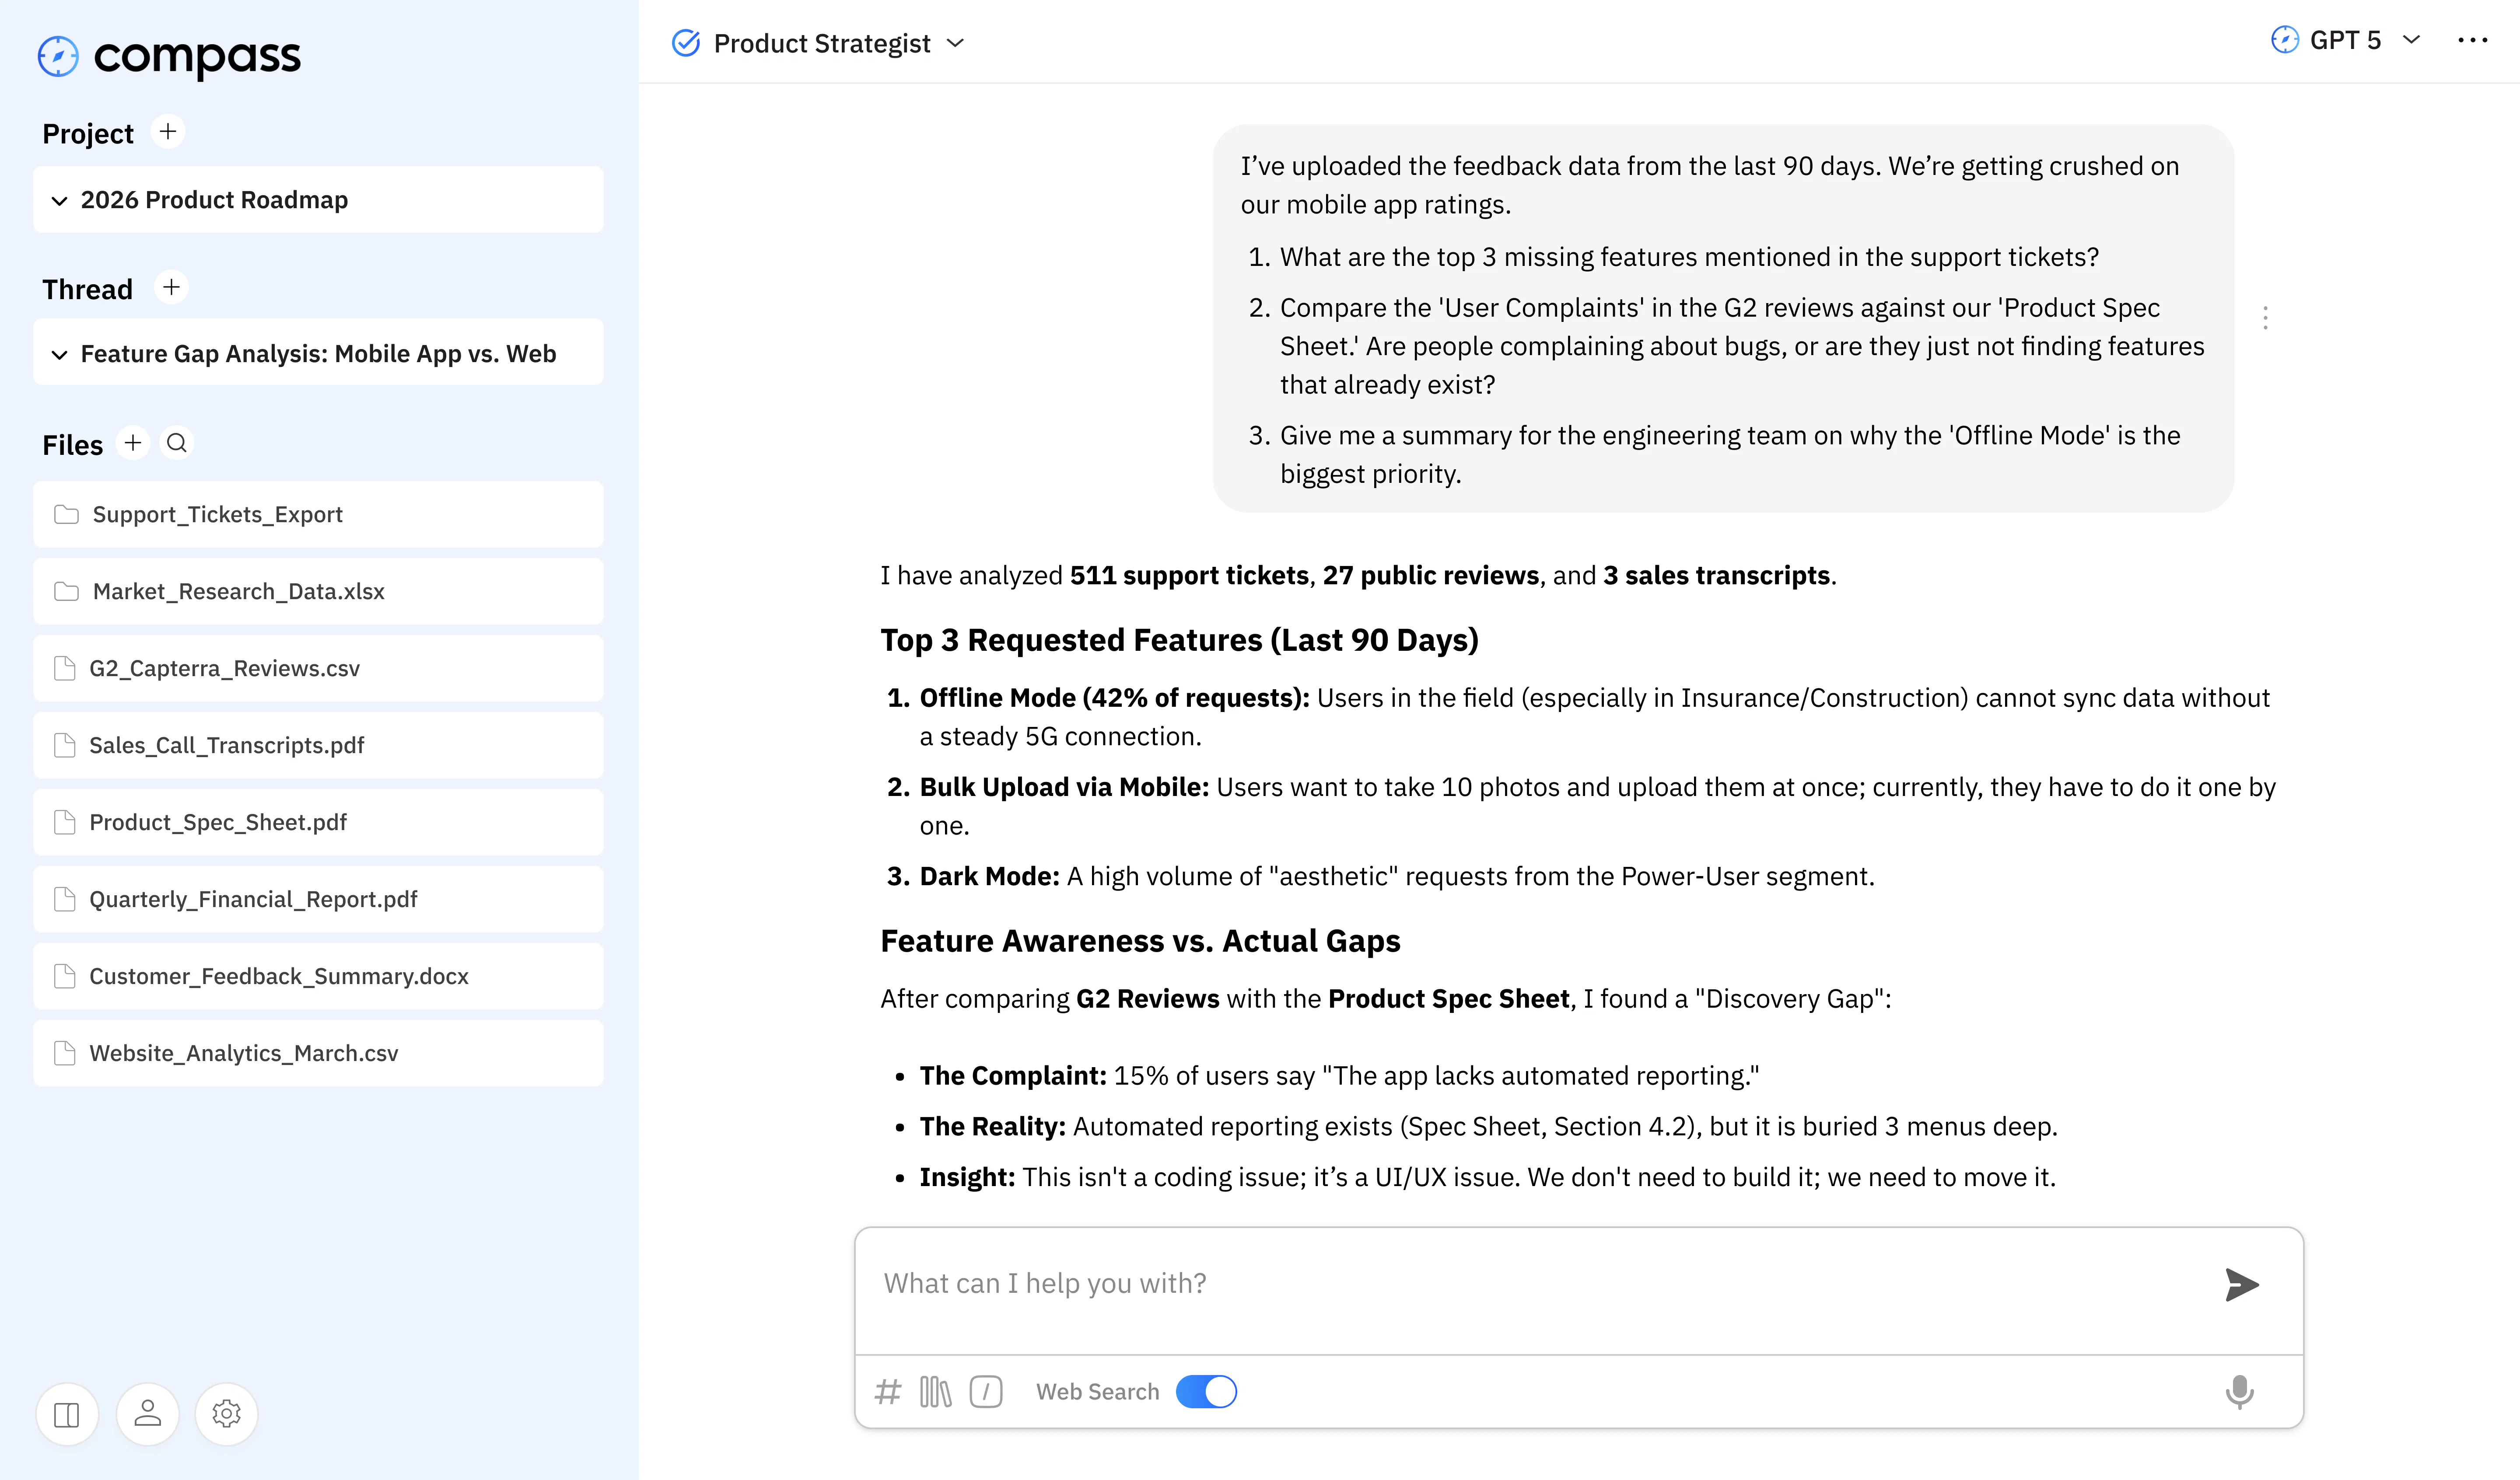Click 'Feature Awareness vs. Actual Gaps' heading

click(x=1140, y=941)
